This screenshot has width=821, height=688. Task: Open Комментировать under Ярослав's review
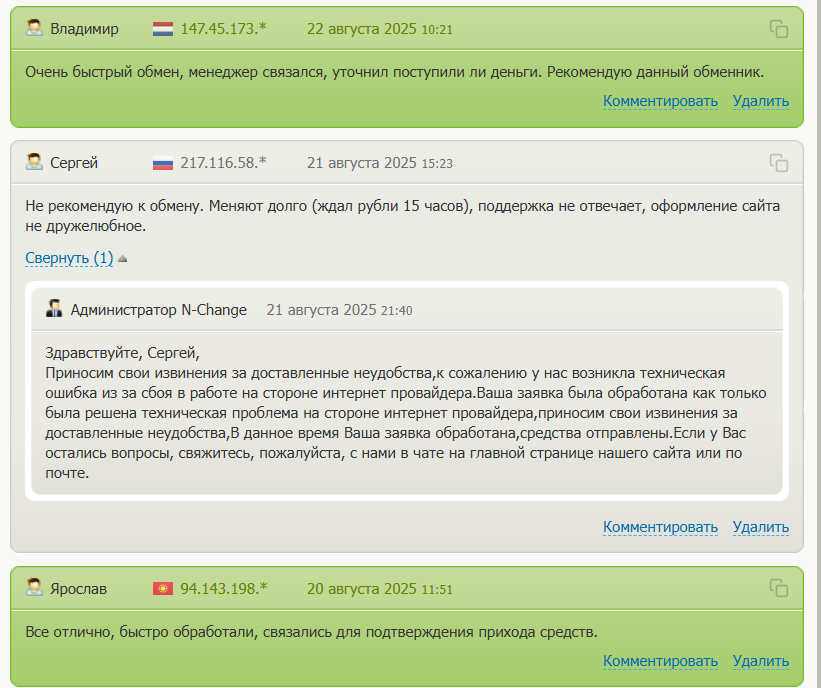[x=660, y=661]
